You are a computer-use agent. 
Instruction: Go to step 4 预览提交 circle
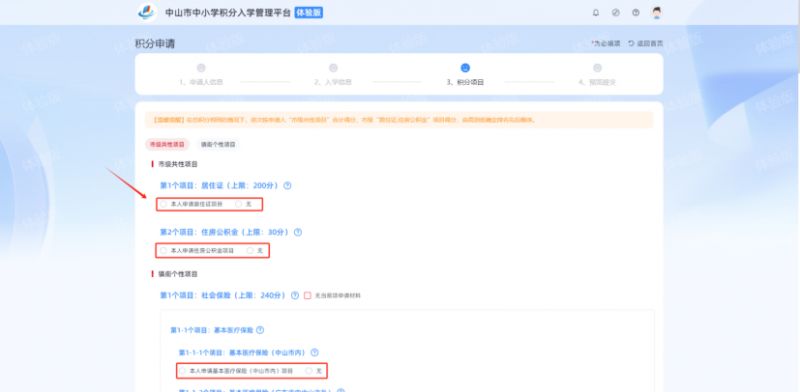click(597, 68)
